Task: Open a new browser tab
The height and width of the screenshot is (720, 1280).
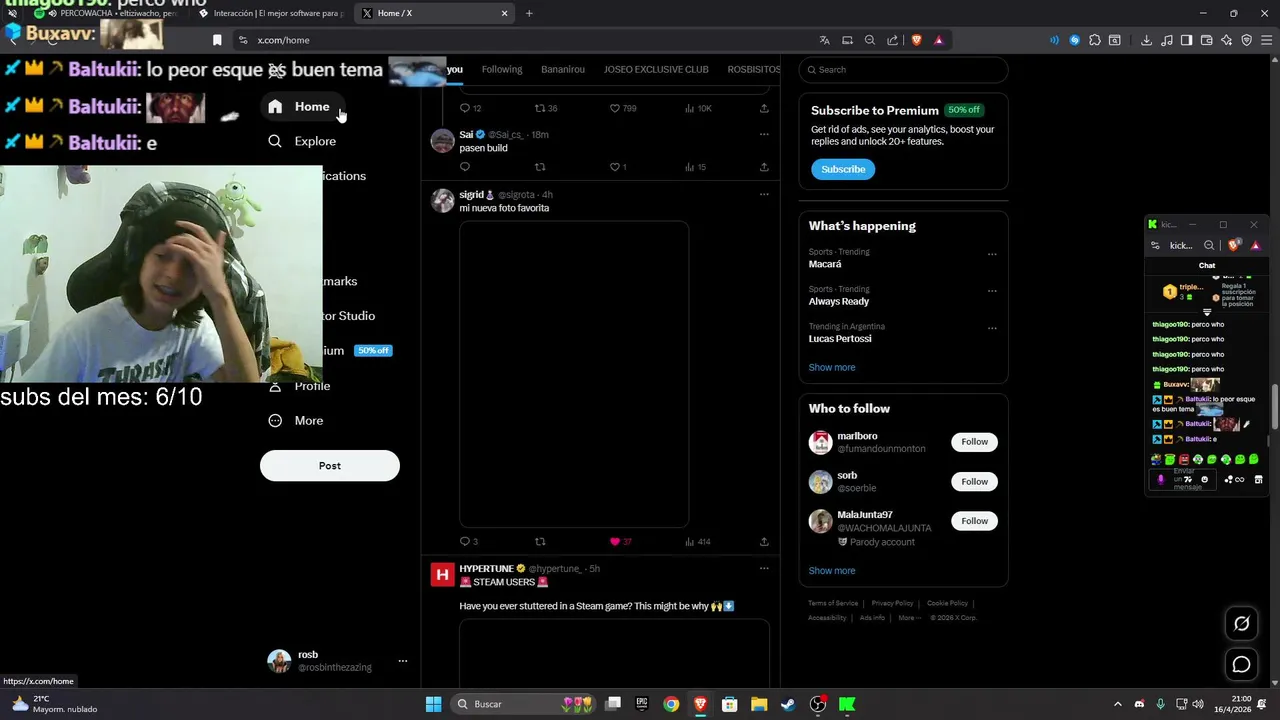Action: click(529, 13)
